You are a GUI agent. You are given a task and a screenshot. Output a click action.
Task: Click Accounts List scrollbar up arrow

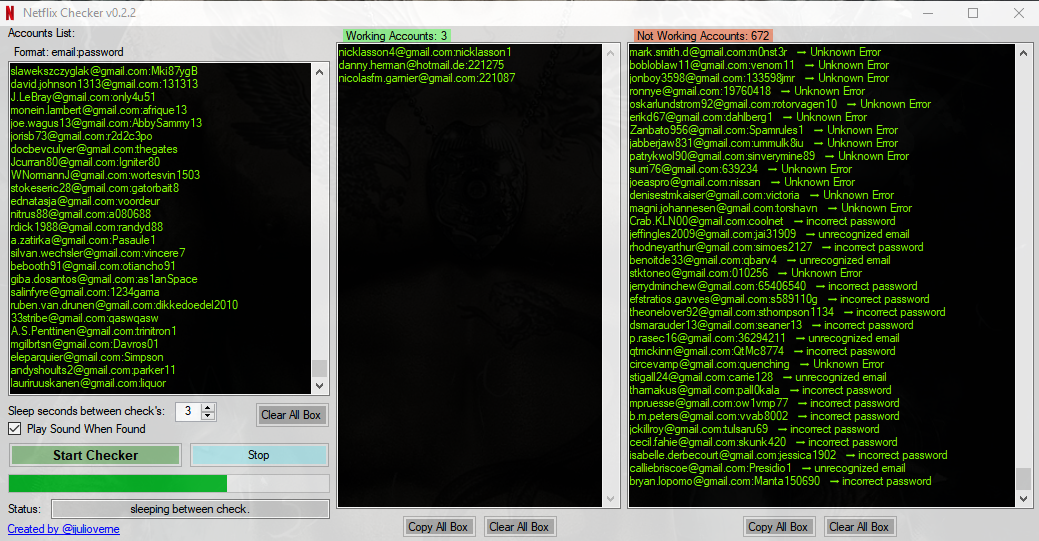pyautogui.click(x=319, y=72)
